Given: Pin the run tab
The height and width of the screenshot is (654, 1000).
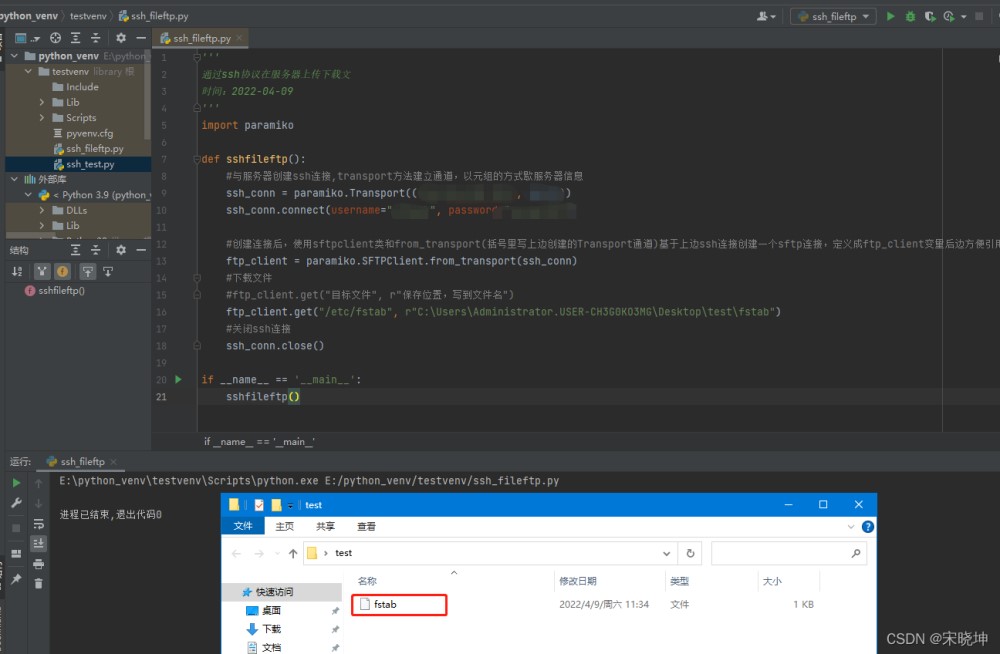Looking at the screenshot, I should (x=17, y=579).
